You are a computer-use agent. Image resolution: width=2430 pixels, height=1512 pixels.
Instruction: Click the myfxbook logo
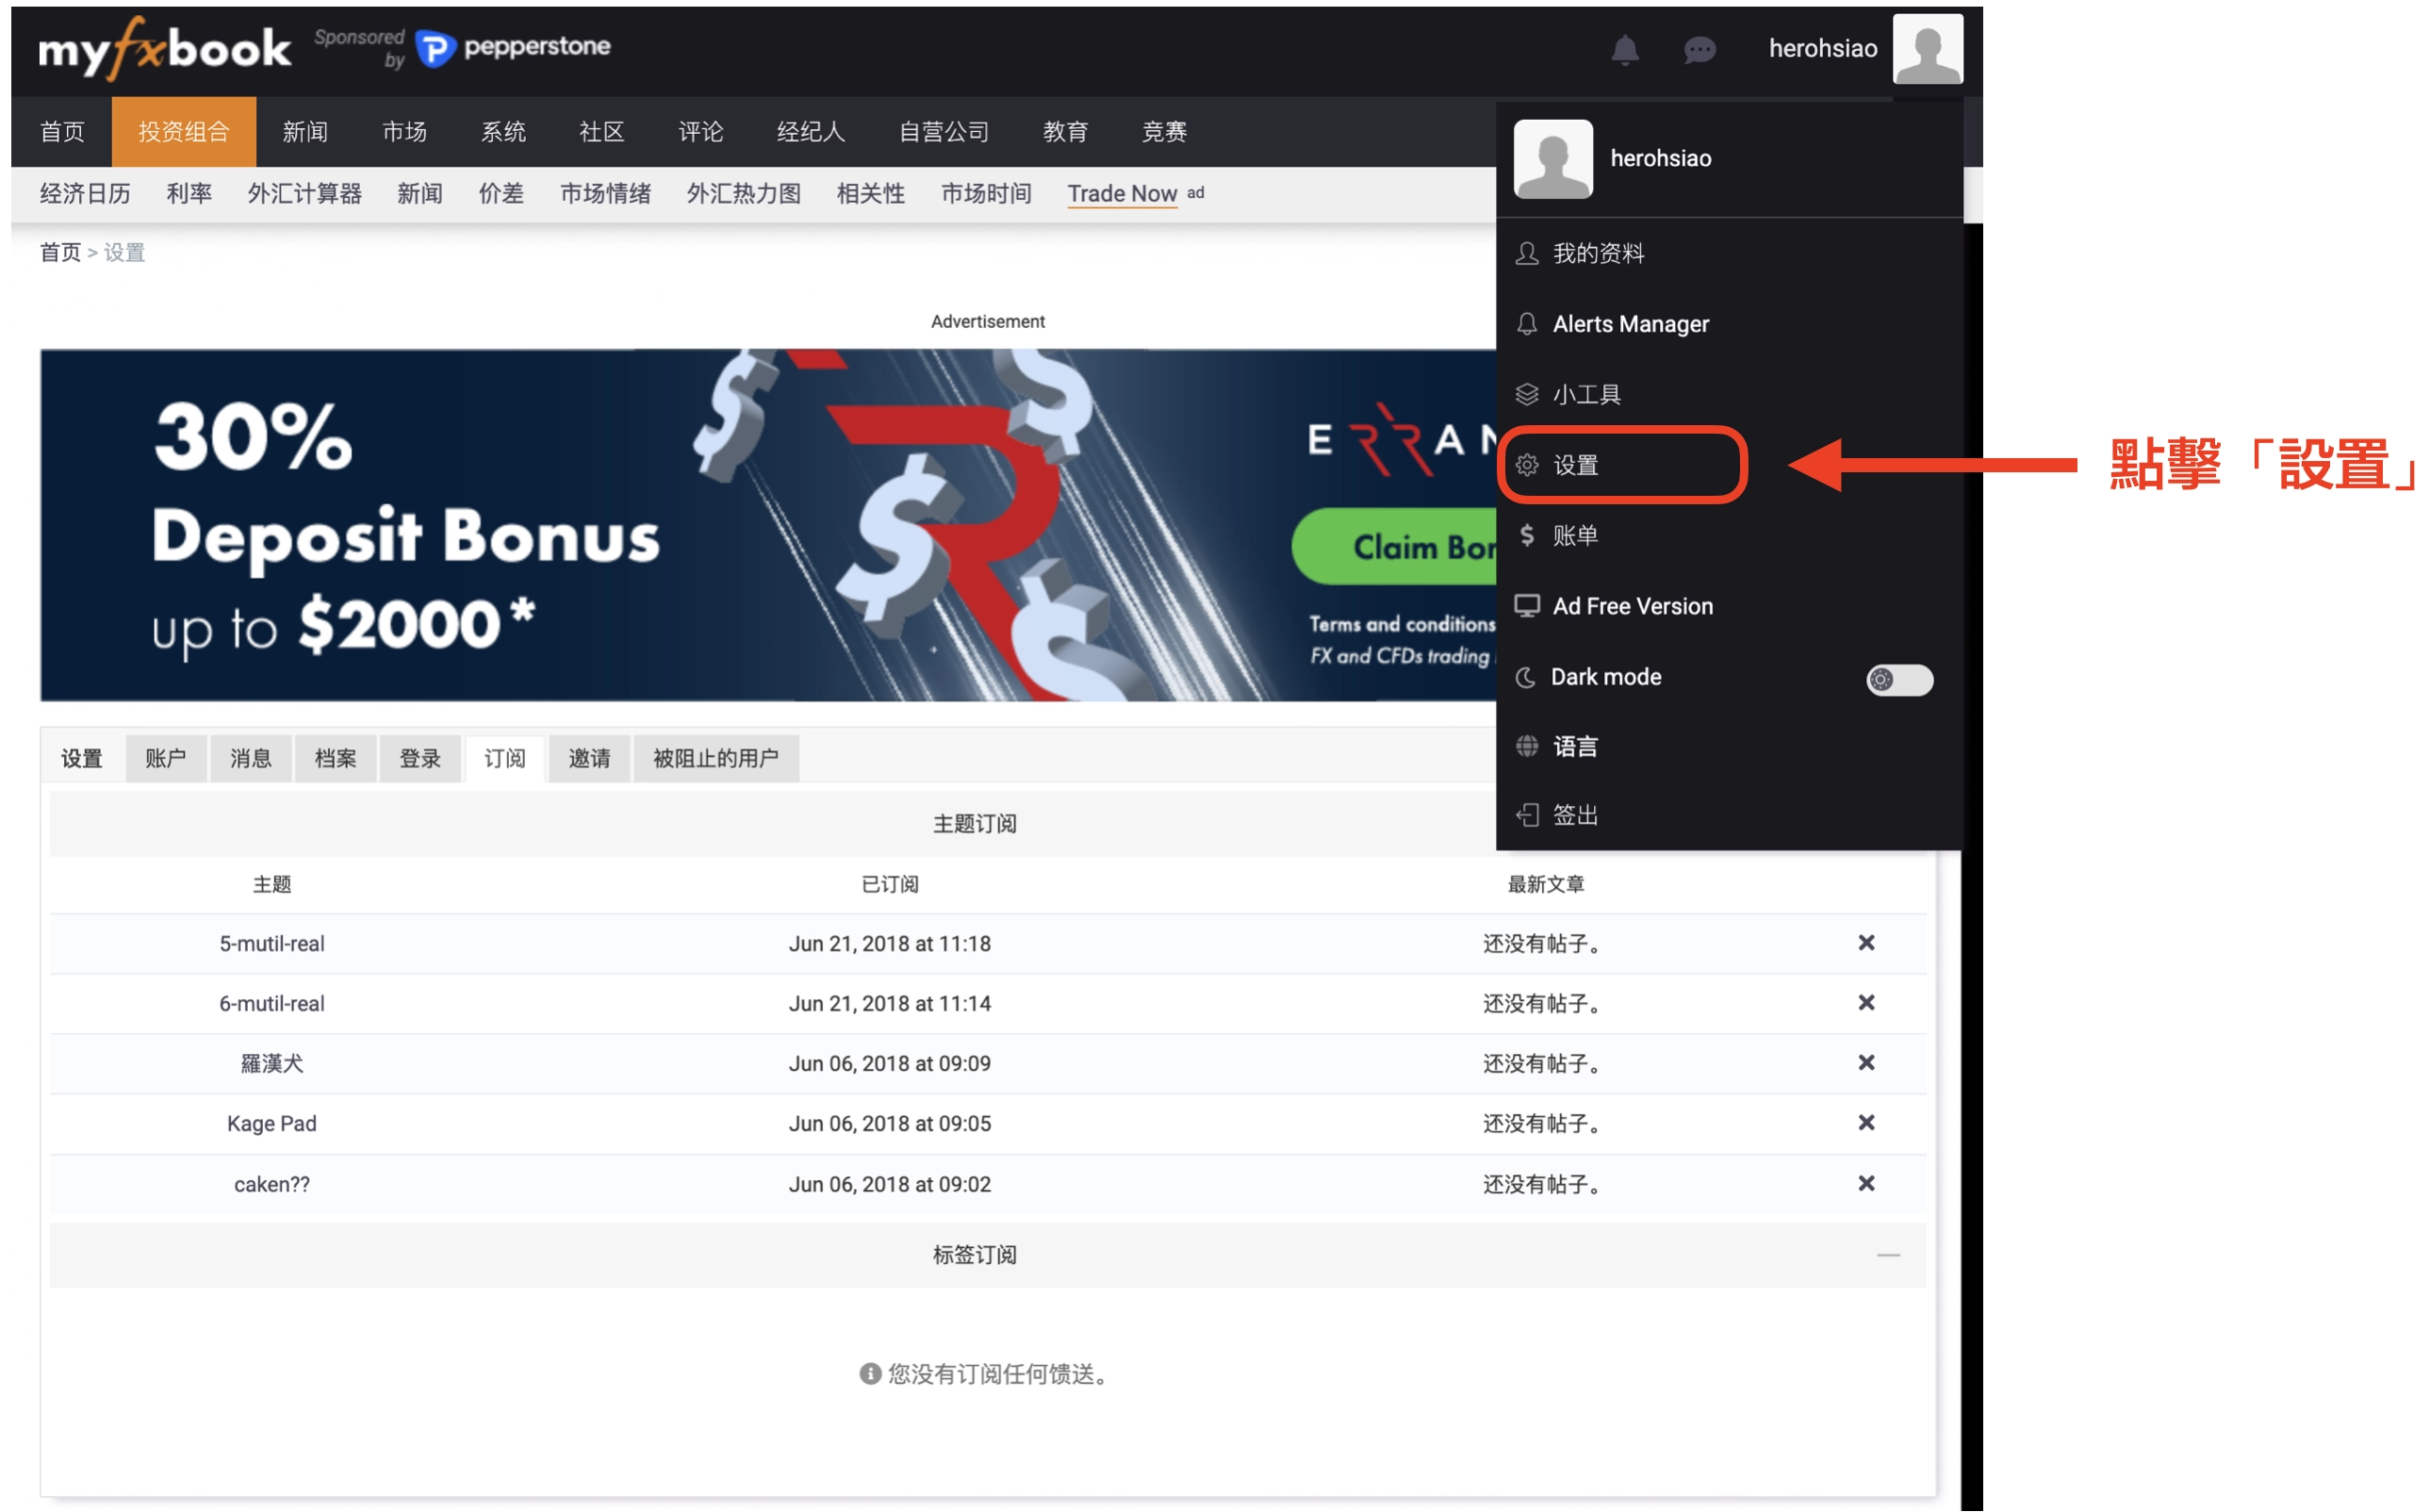pyautogui.click(x=164, y=48)
